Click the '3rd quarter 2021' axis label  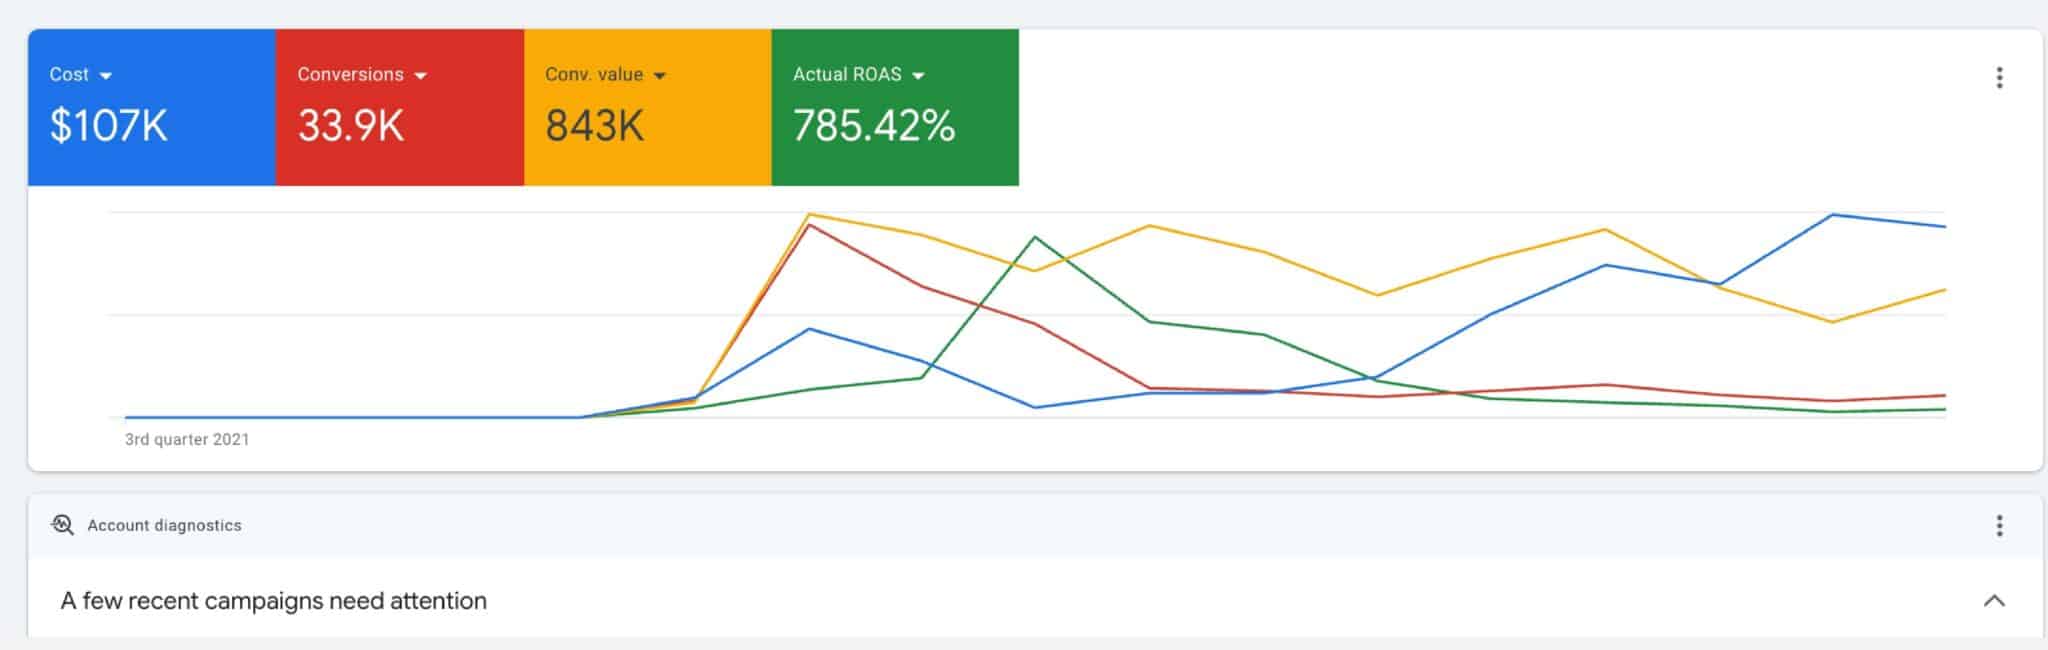tap(187, 439)
